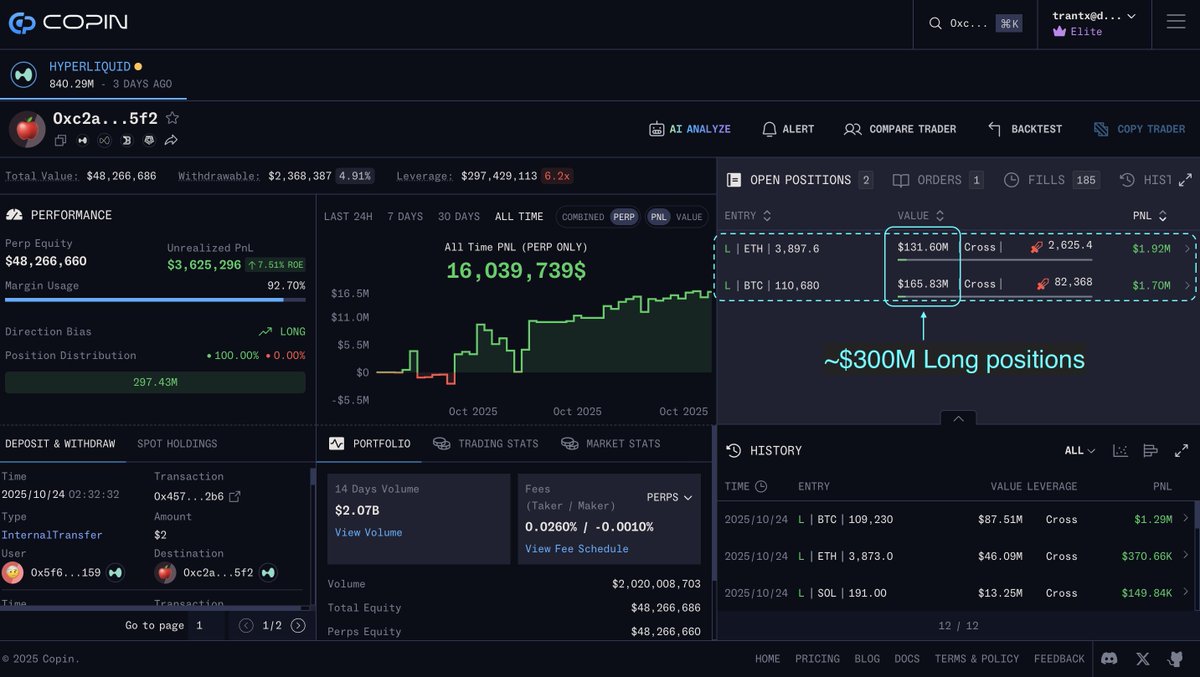The height and width of the screenshot is (677, 1200).
Task: Open the PERPS fees dropdown
Action: [x=670, y=497]
